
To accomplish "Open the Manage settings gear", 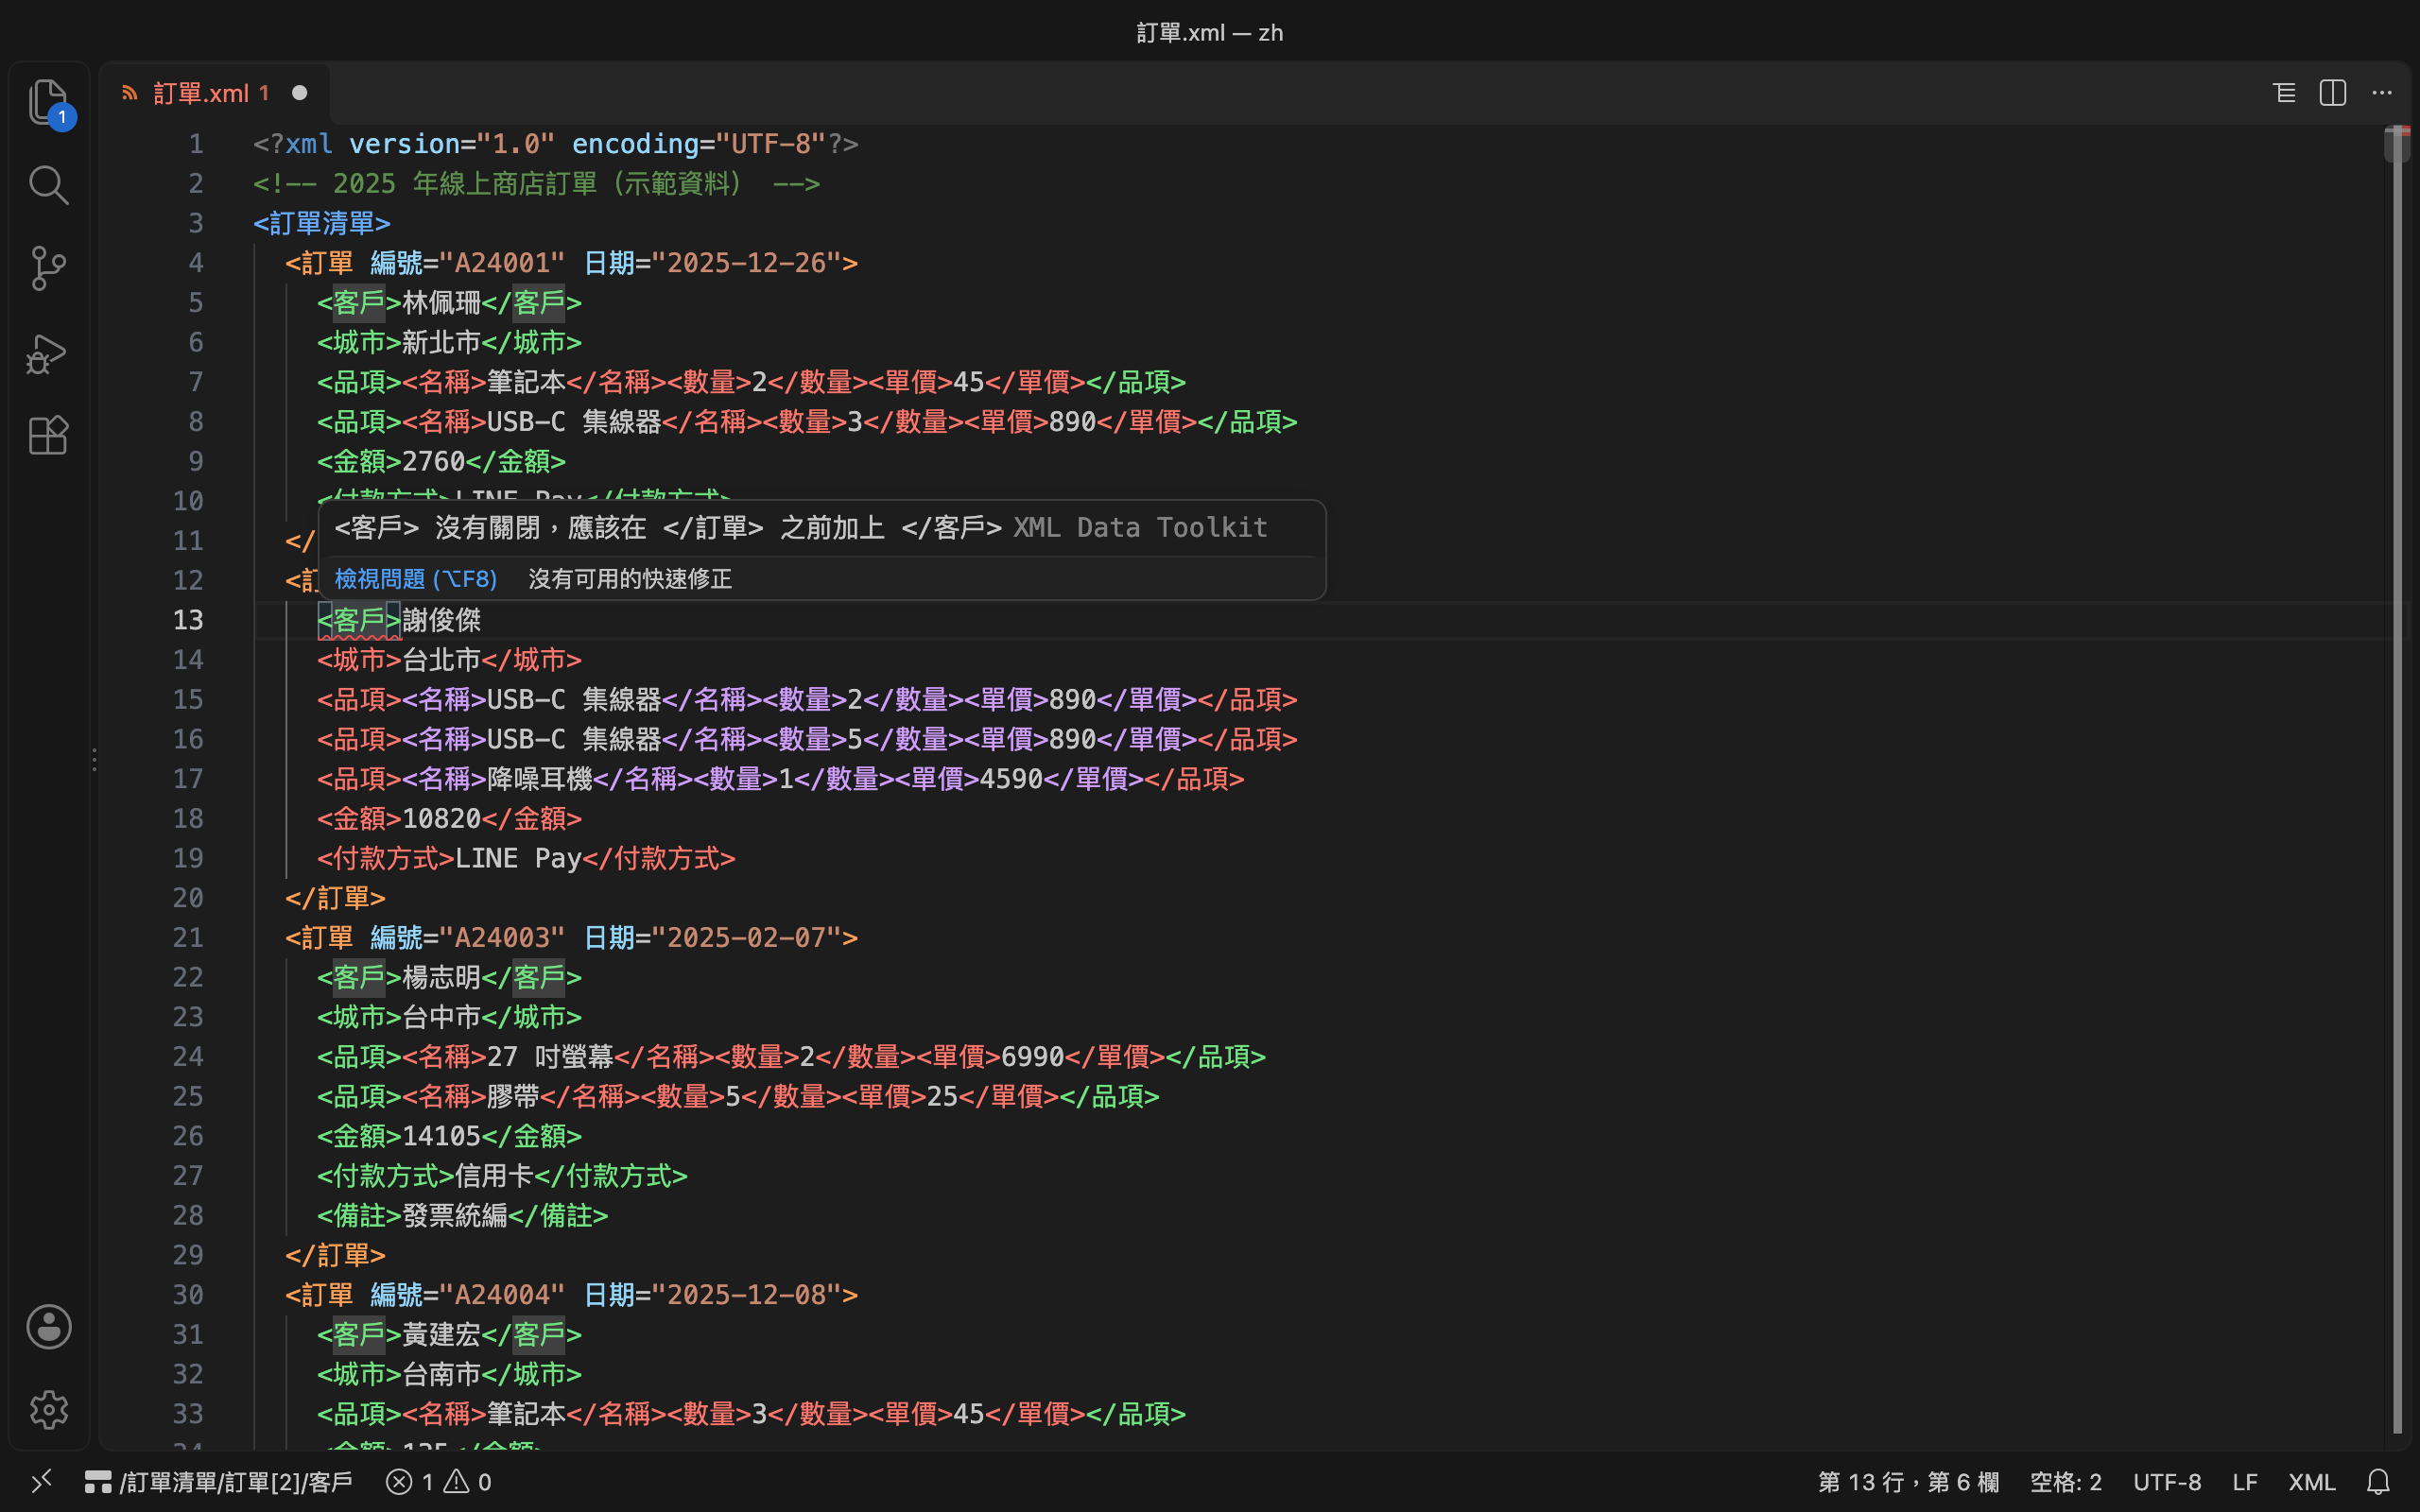I will 48,1410.
